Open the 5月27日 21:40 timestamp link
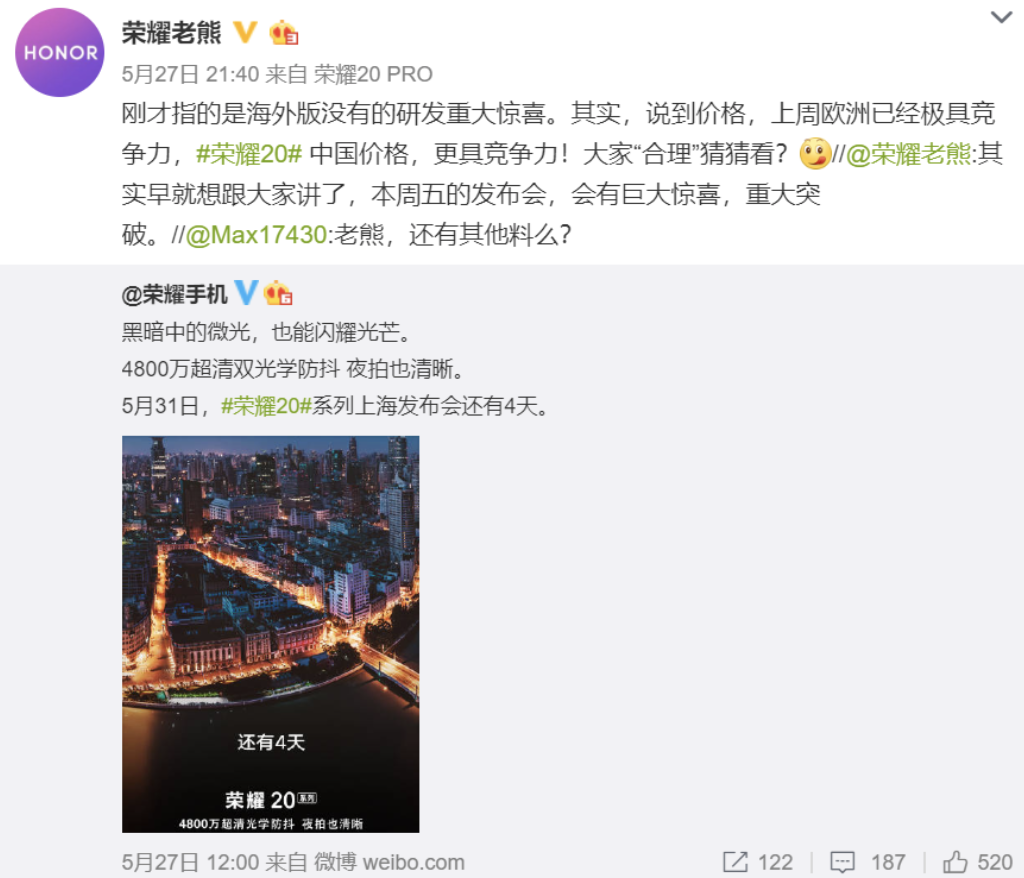This screenshot has height=878, width=1024. (x=191, y=74)
